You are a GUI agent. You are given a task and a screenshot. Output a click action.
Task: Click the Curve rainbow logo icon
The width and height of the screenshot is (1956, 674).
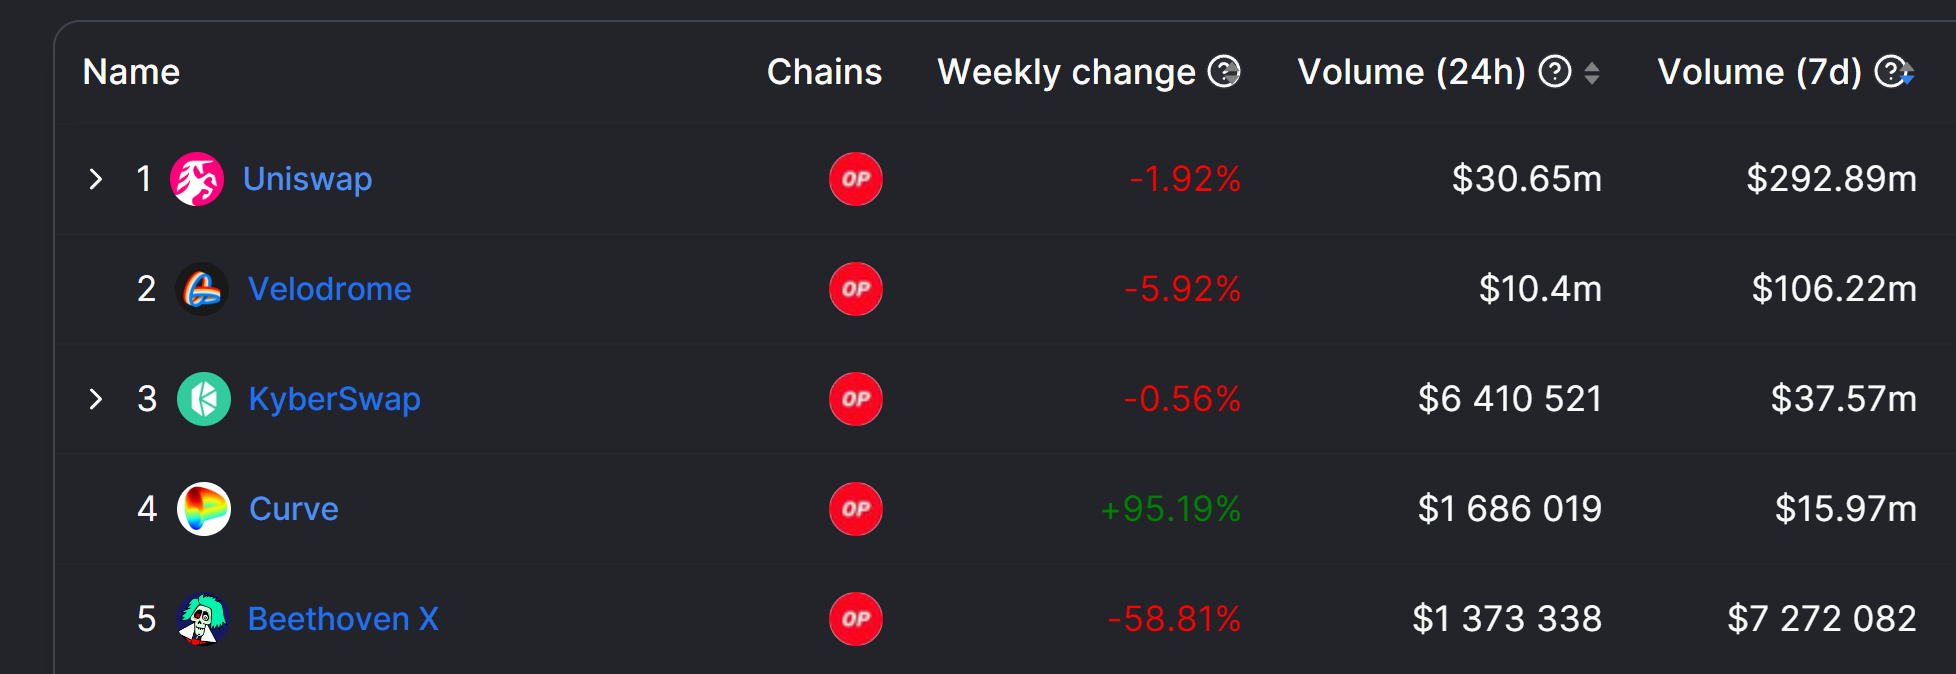204,509
